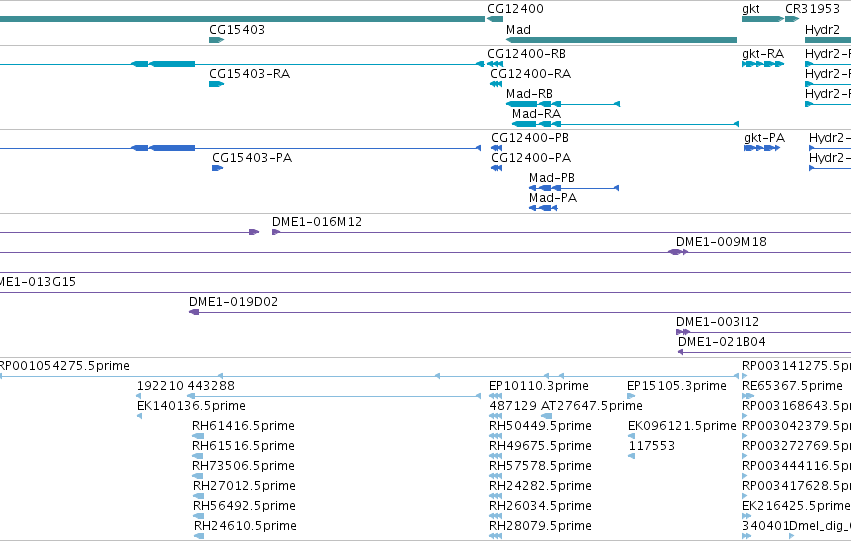Select the Mad-RA transcript label

536,114
